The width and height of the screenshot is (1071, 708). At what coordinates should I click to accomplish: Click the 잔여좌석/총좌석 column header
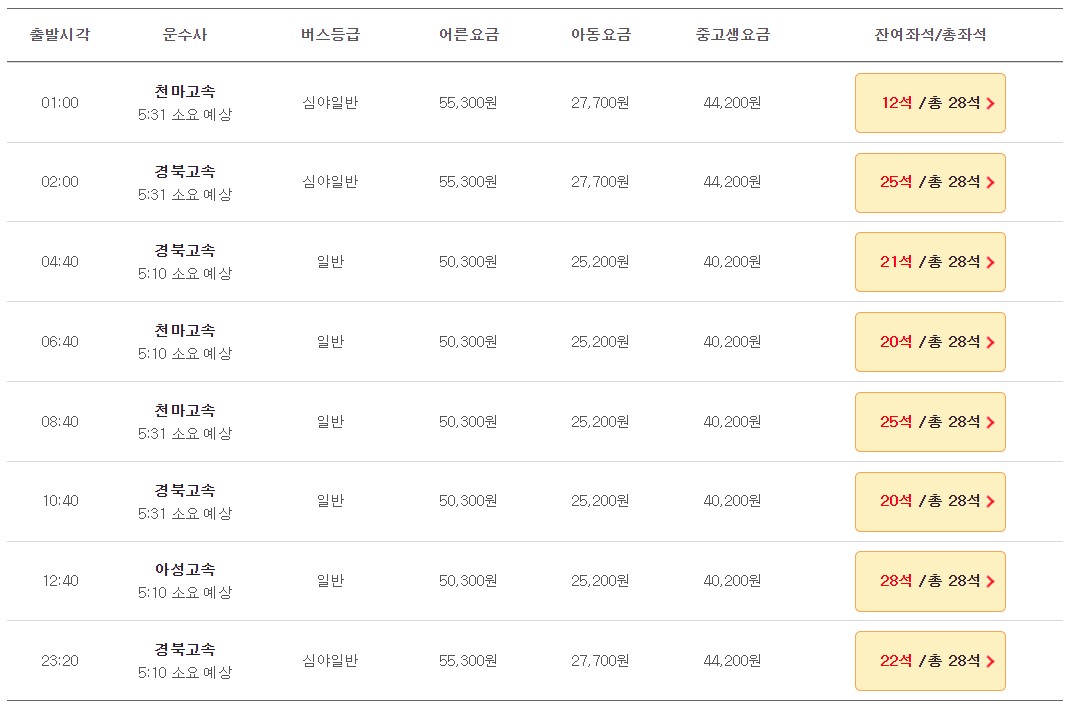930,35
